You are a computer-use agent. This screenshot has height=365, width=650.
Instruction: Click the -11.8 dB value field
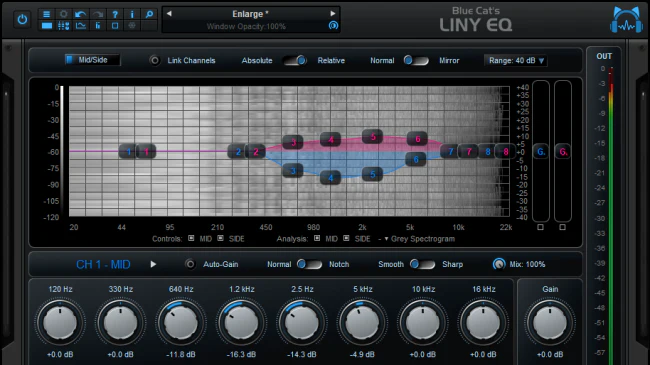[181, 355]
